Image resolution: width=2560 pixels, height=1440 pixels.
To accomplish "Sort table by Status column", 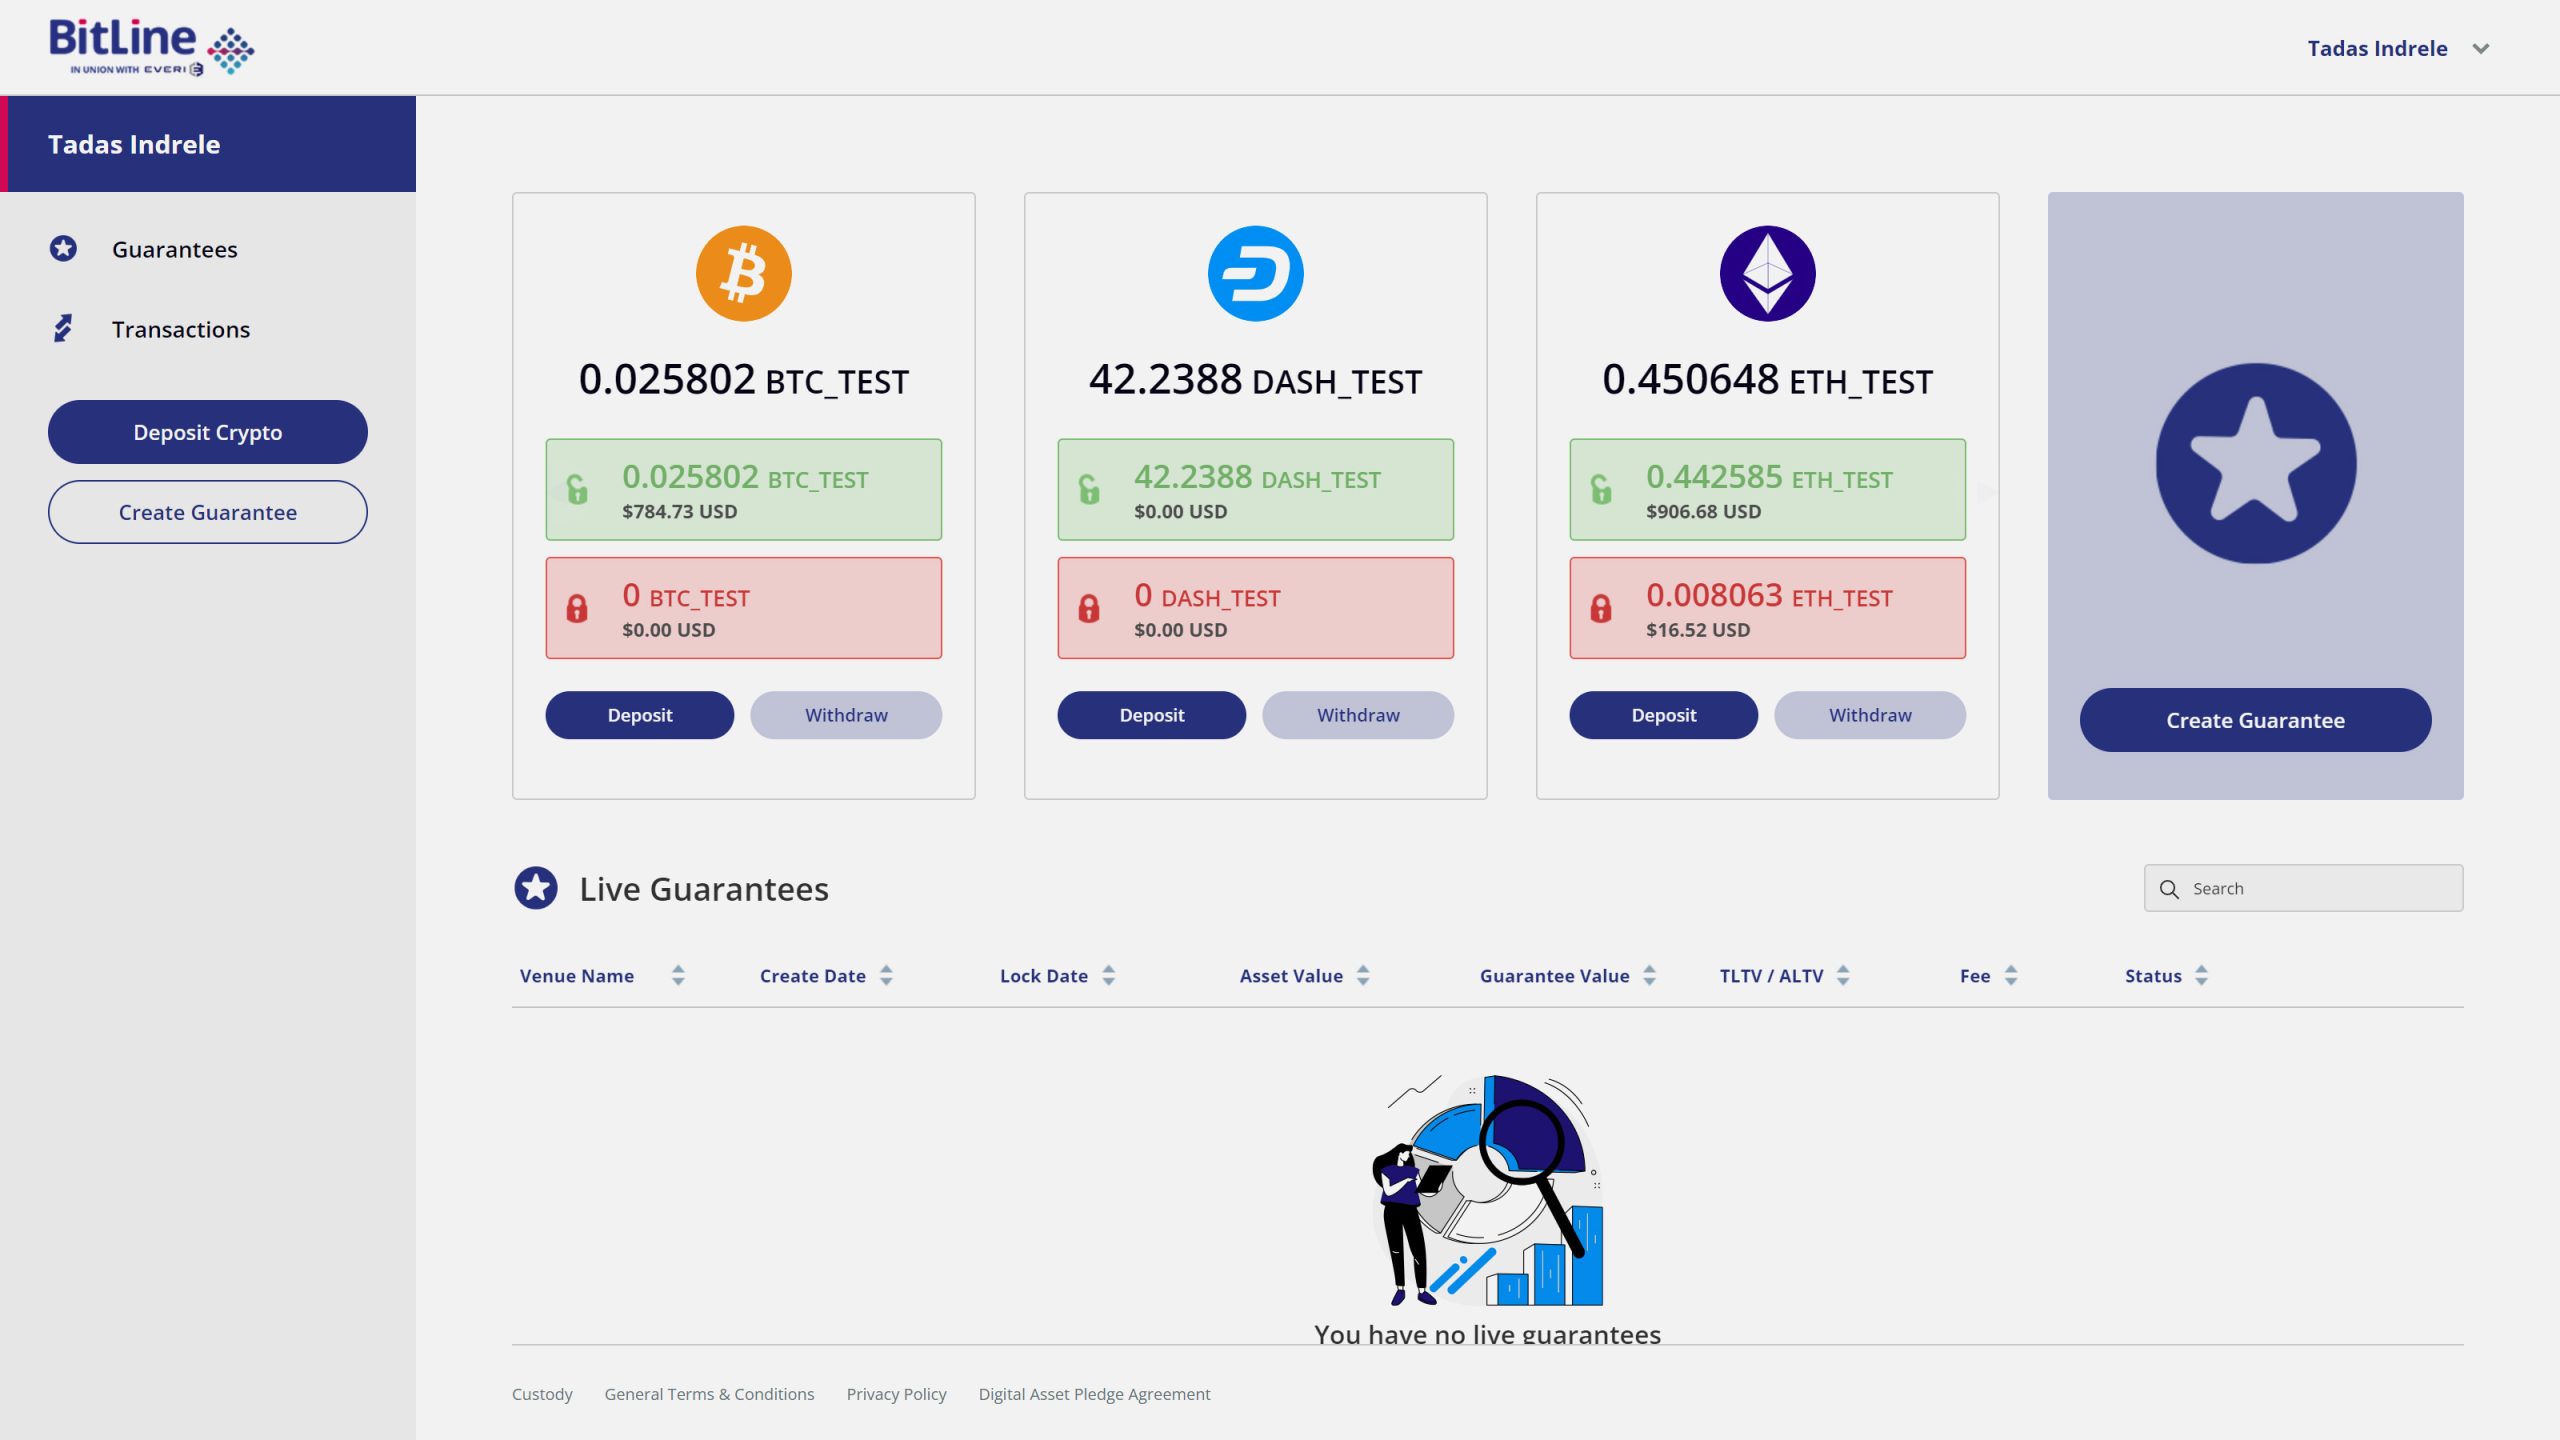I will tap(2201, 975).
